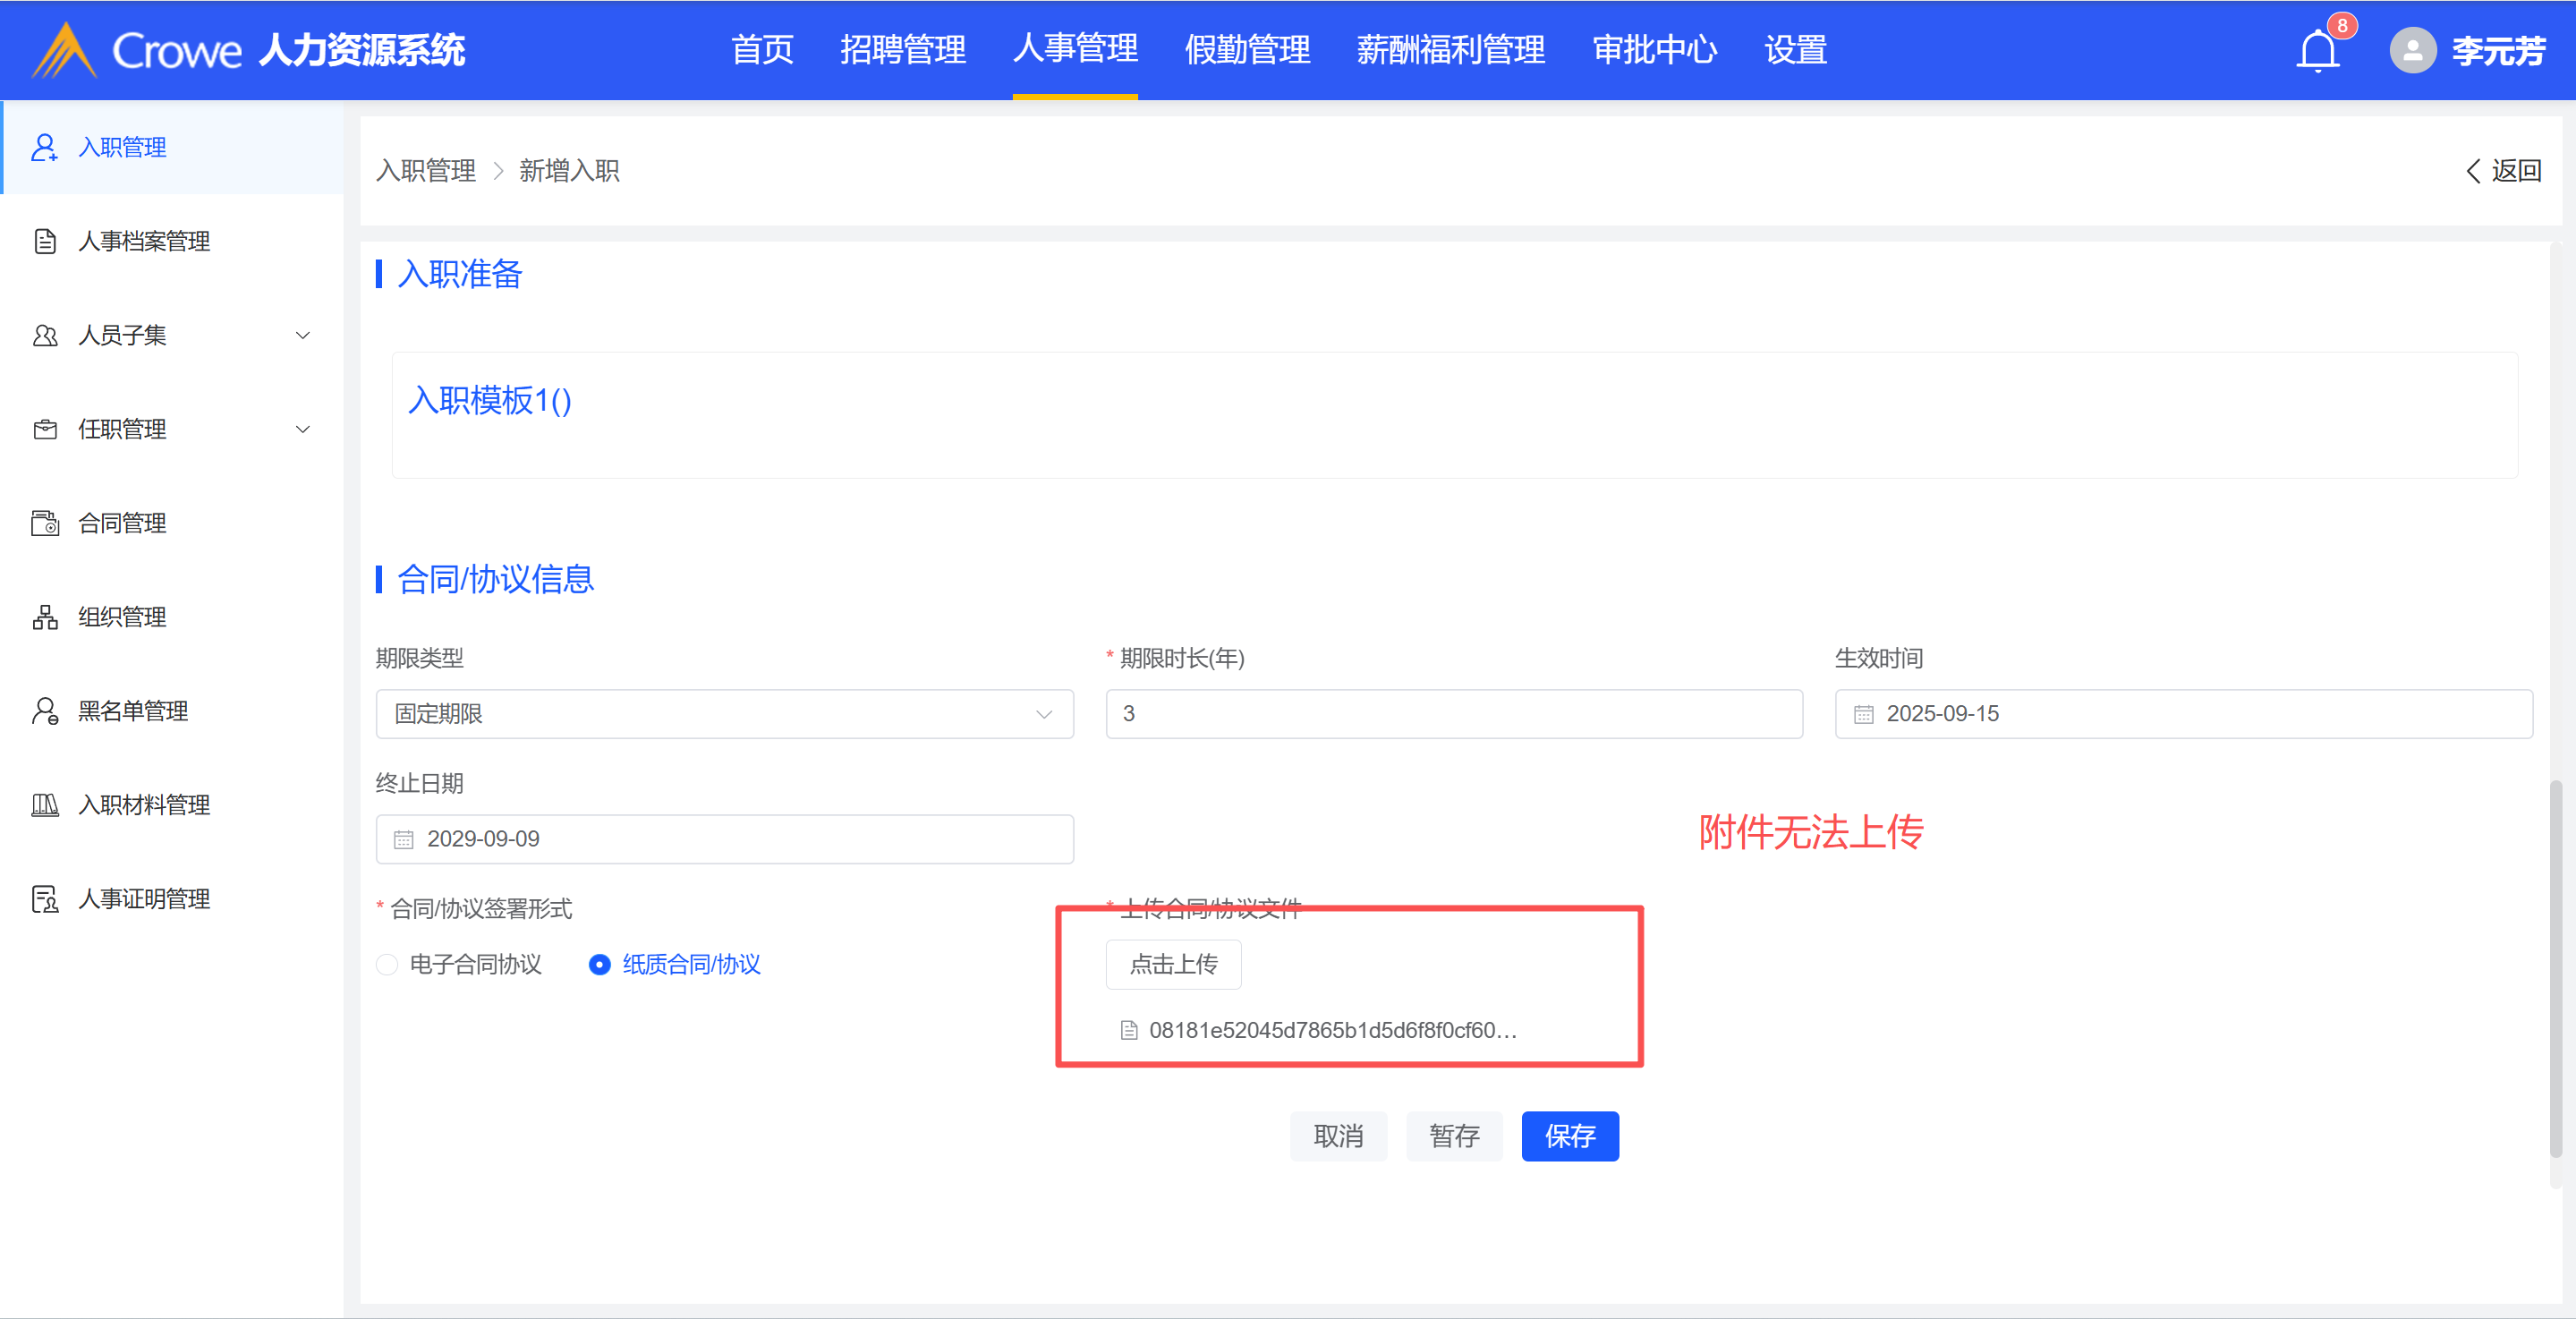This screenshot has width=2576, height=1319.
Task: Click the user avatar icon
Action: click(x=2412, y=50)
